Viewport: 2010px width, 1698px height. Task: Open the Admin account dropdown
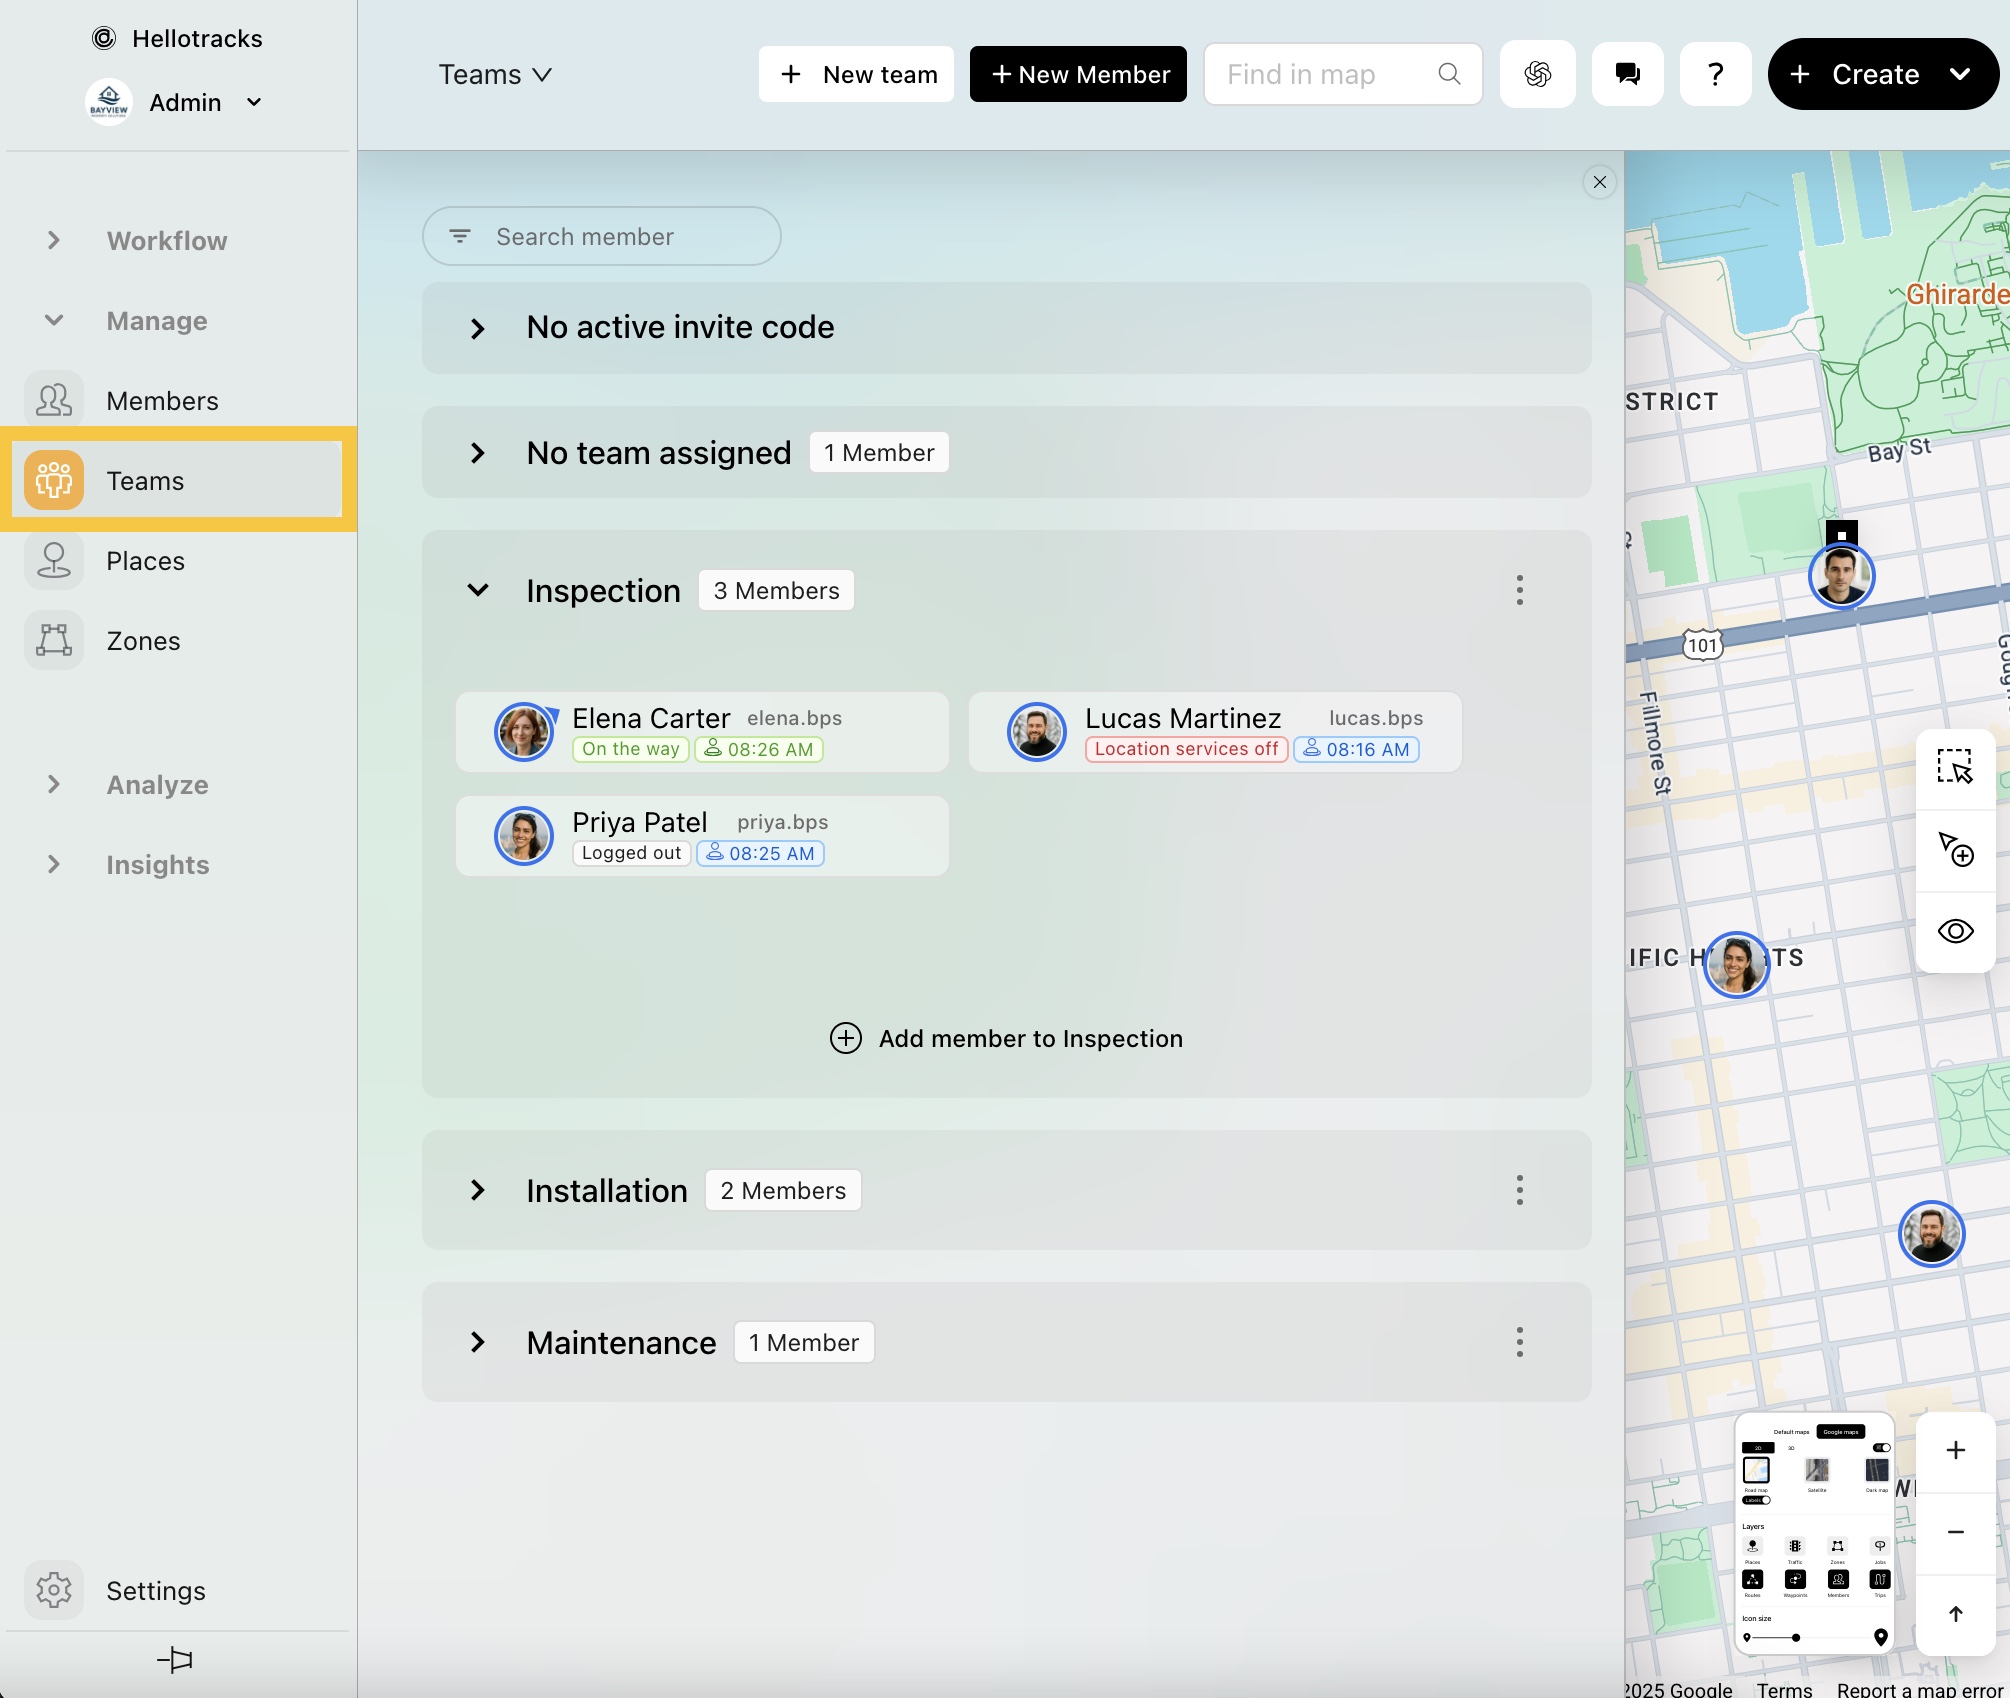[x=254, y=102]
